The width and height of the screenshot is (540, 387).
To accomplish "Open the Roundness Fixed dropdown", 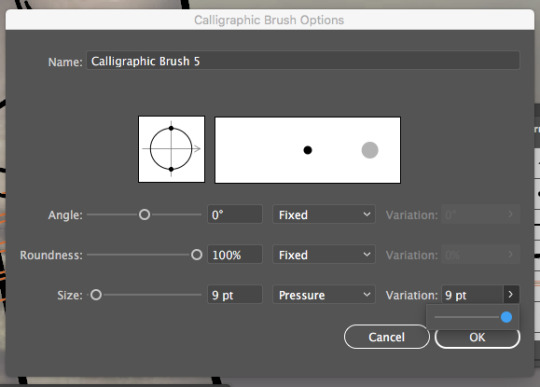I will click(x=324, y=255).
